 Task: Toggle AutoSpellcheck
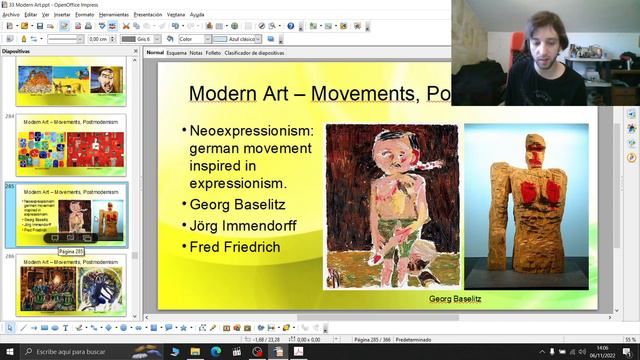pyautogui.click(x=112, y=26)
